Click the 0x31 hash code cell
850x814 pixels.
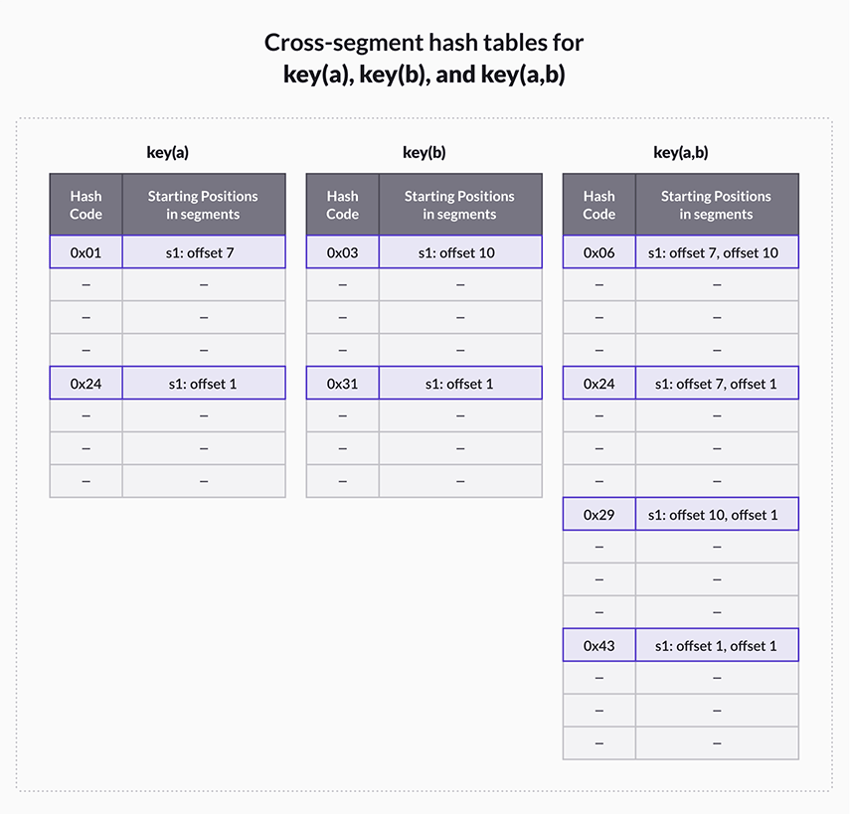click(342, 384)
